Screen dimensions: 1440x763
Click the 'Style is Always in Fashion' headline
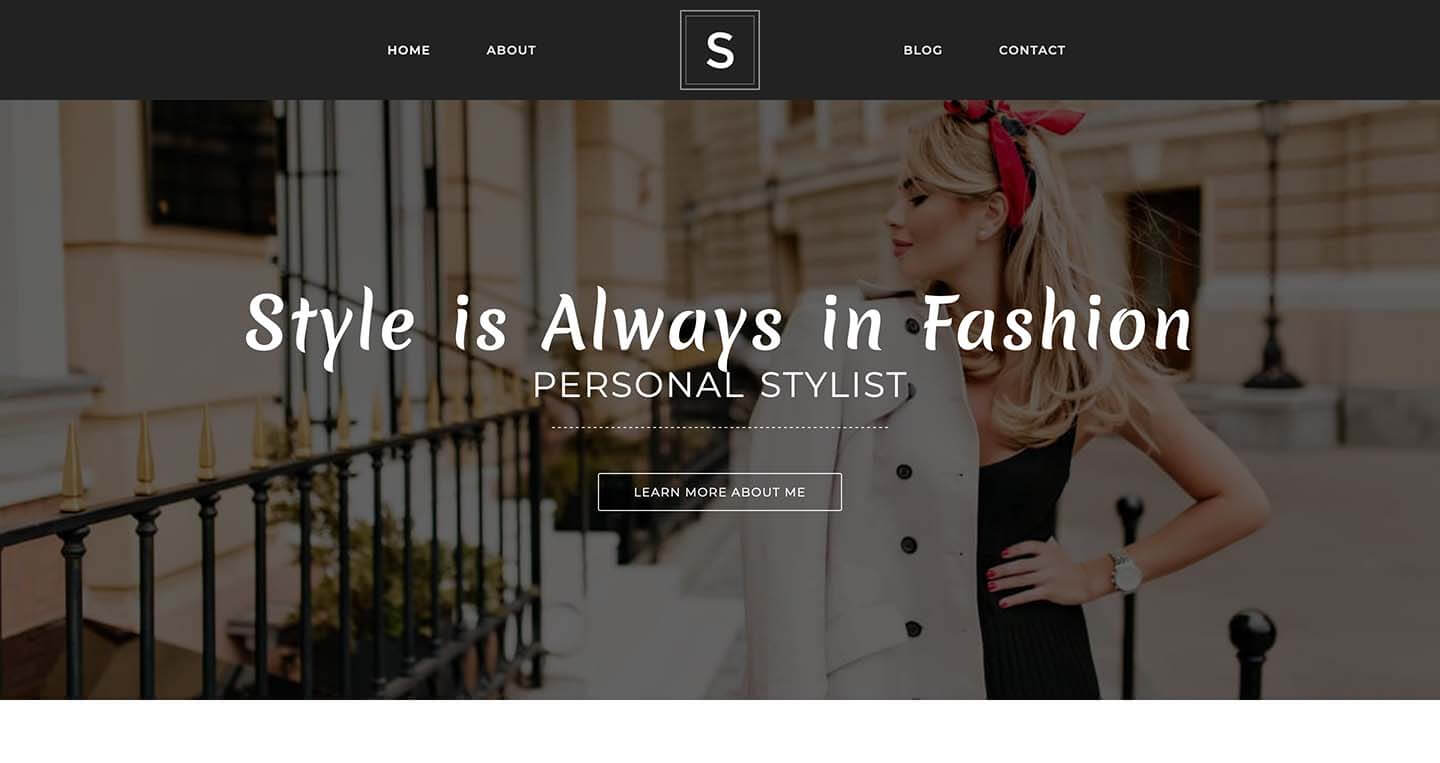click(x=719, y=325)
